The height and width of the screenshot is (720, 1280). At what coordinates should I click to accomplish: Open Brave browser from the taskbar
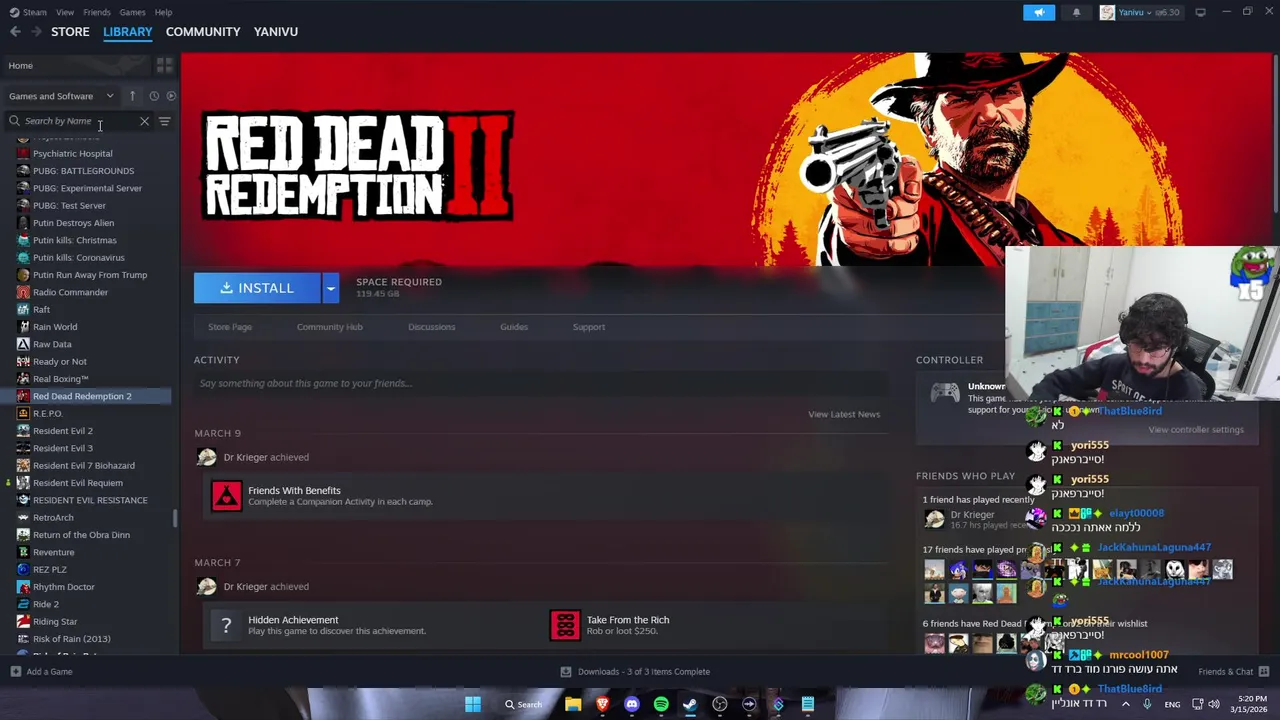point(602,704)
